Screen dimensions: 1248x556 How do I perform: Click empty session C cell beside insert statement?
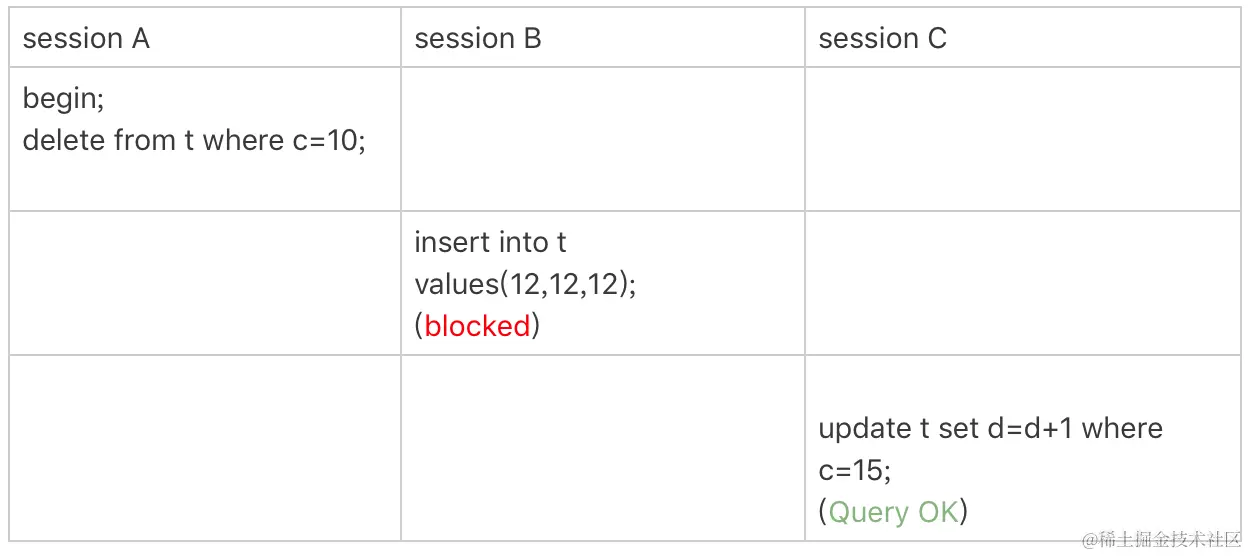click(1022, 283)
